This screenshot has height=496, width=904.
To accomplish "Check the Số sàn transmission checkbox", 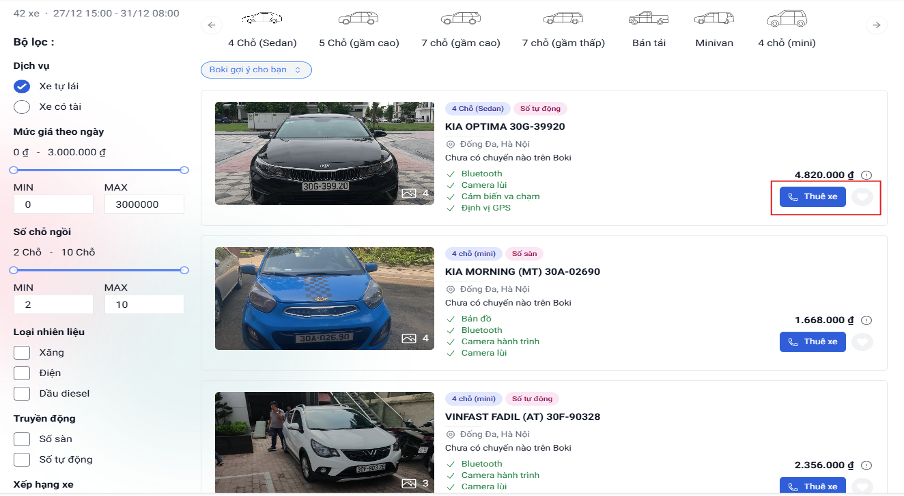I will 22,439.
